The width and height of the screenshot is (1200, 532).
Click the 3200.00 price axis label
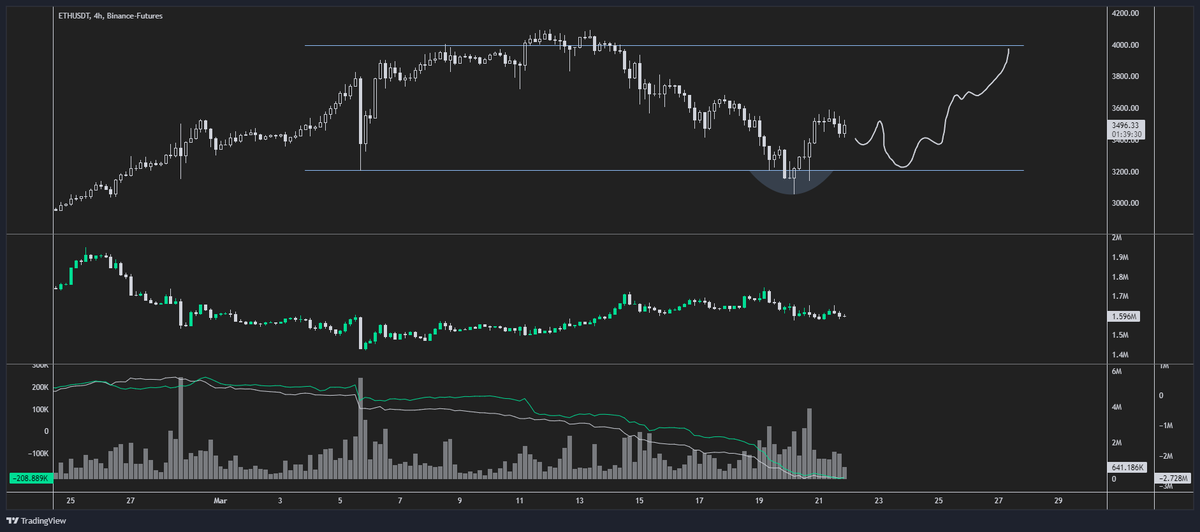click(1125, 172)
